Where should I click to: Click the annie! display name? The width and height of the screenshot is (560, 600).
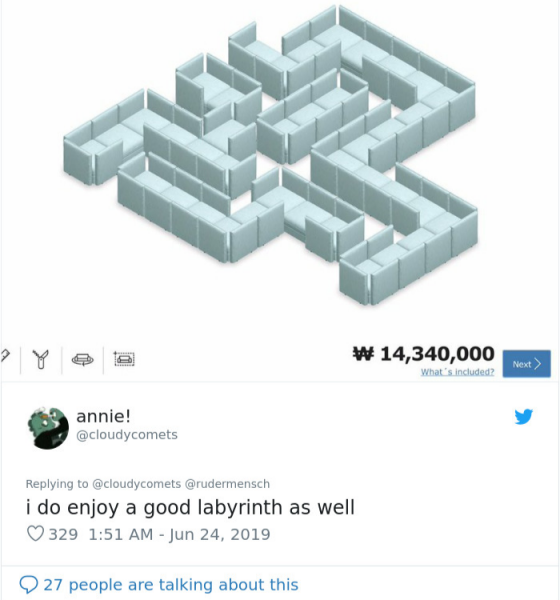click(x=103, y=416)
